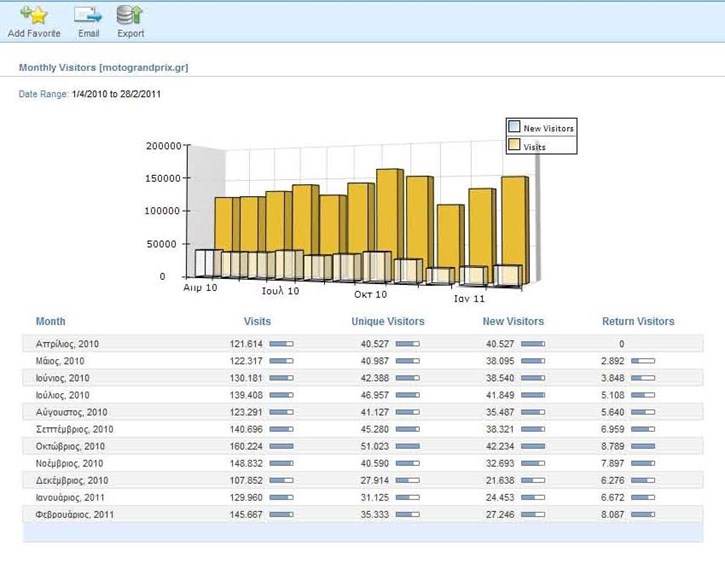Sort by Return Visitors column header
Screen dimensions: 725x569
(638, 321)
